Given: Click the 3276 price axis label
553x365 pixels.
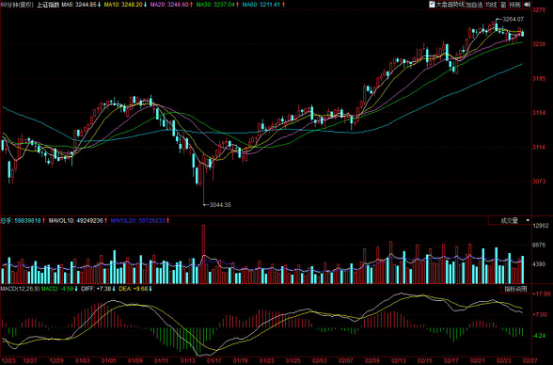Looking at the screenshot, I should coord(539,10).
